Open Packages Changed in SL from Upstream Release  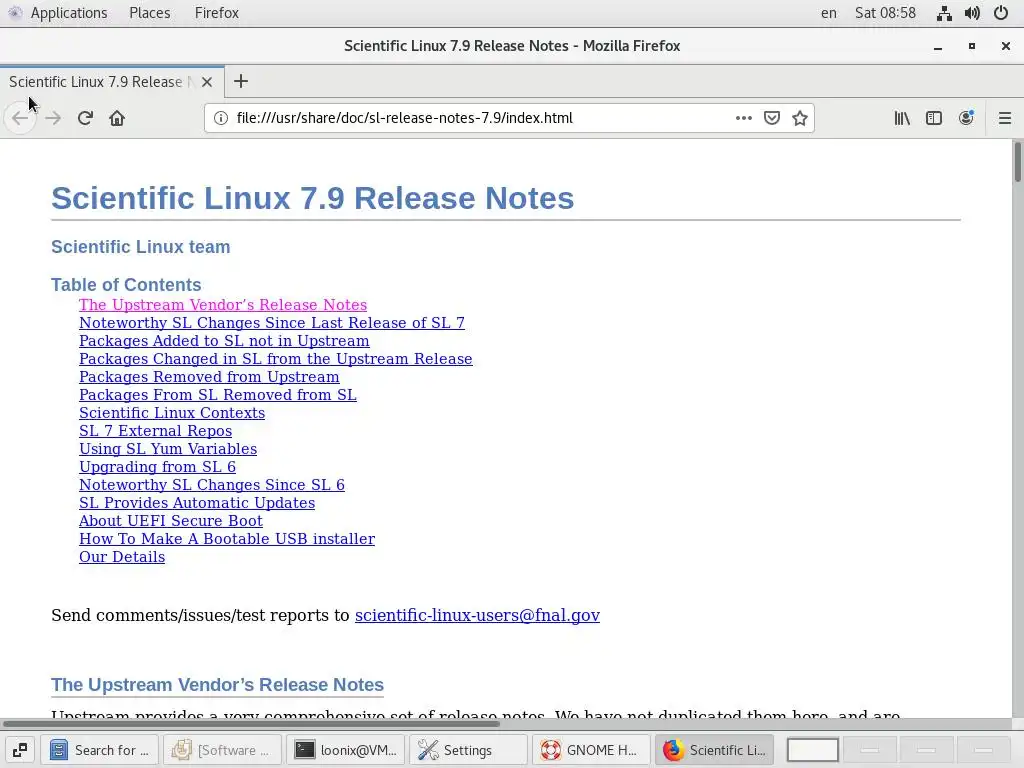276,359
